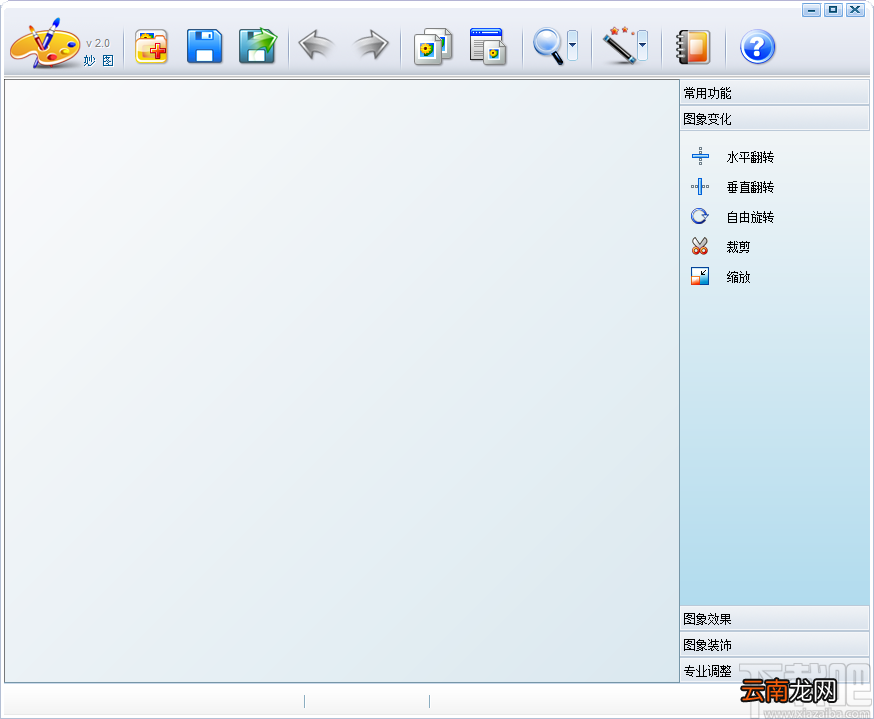Close the application window

855,10
